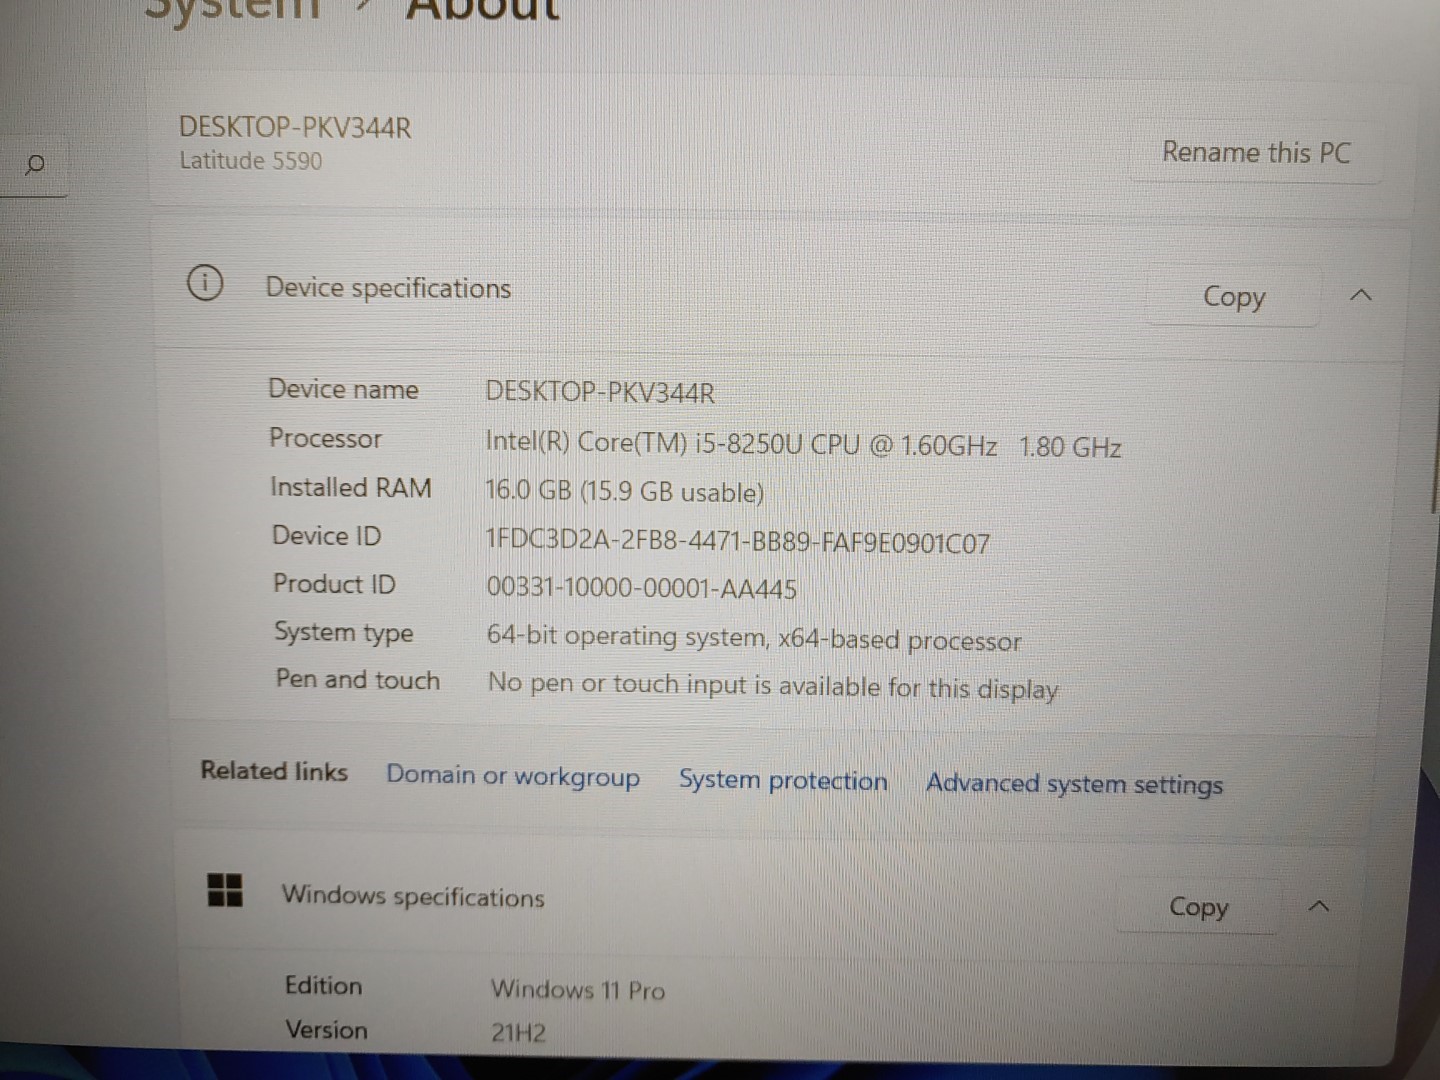Click the Device specifications info icon
Viewport: 1440px width, 1080px height.
205,284
